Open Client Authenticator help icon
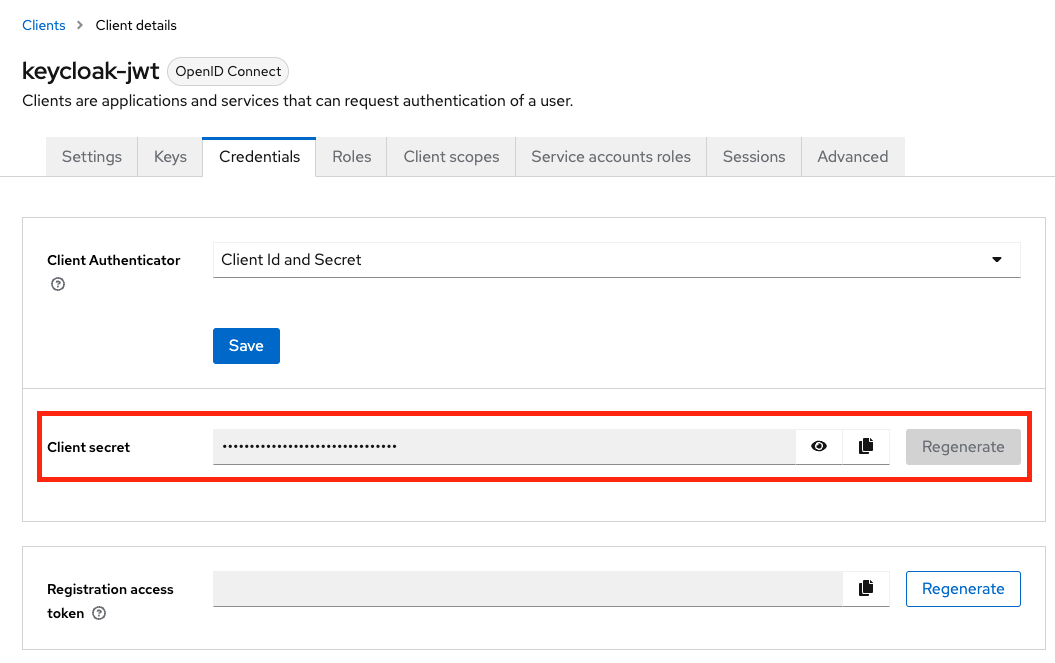This screenshot has width=1055, height=663. click(58, 284)
